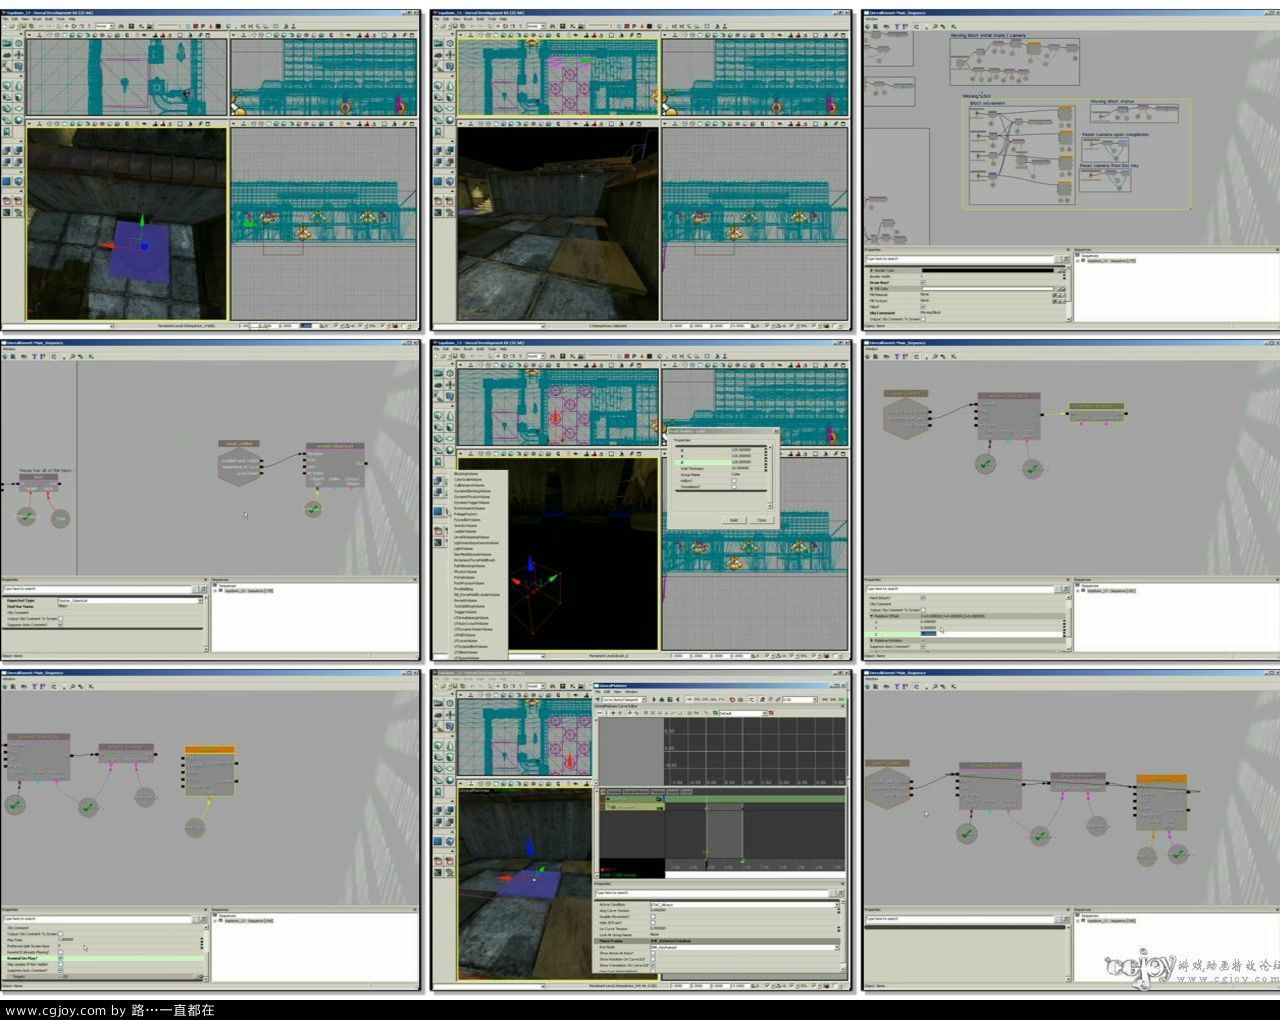Image resolution: width=1280 pixels, height=1020 pixels.
Task: Click Add Special Brush in middle-center editor
Action: [x=437, y=511]
